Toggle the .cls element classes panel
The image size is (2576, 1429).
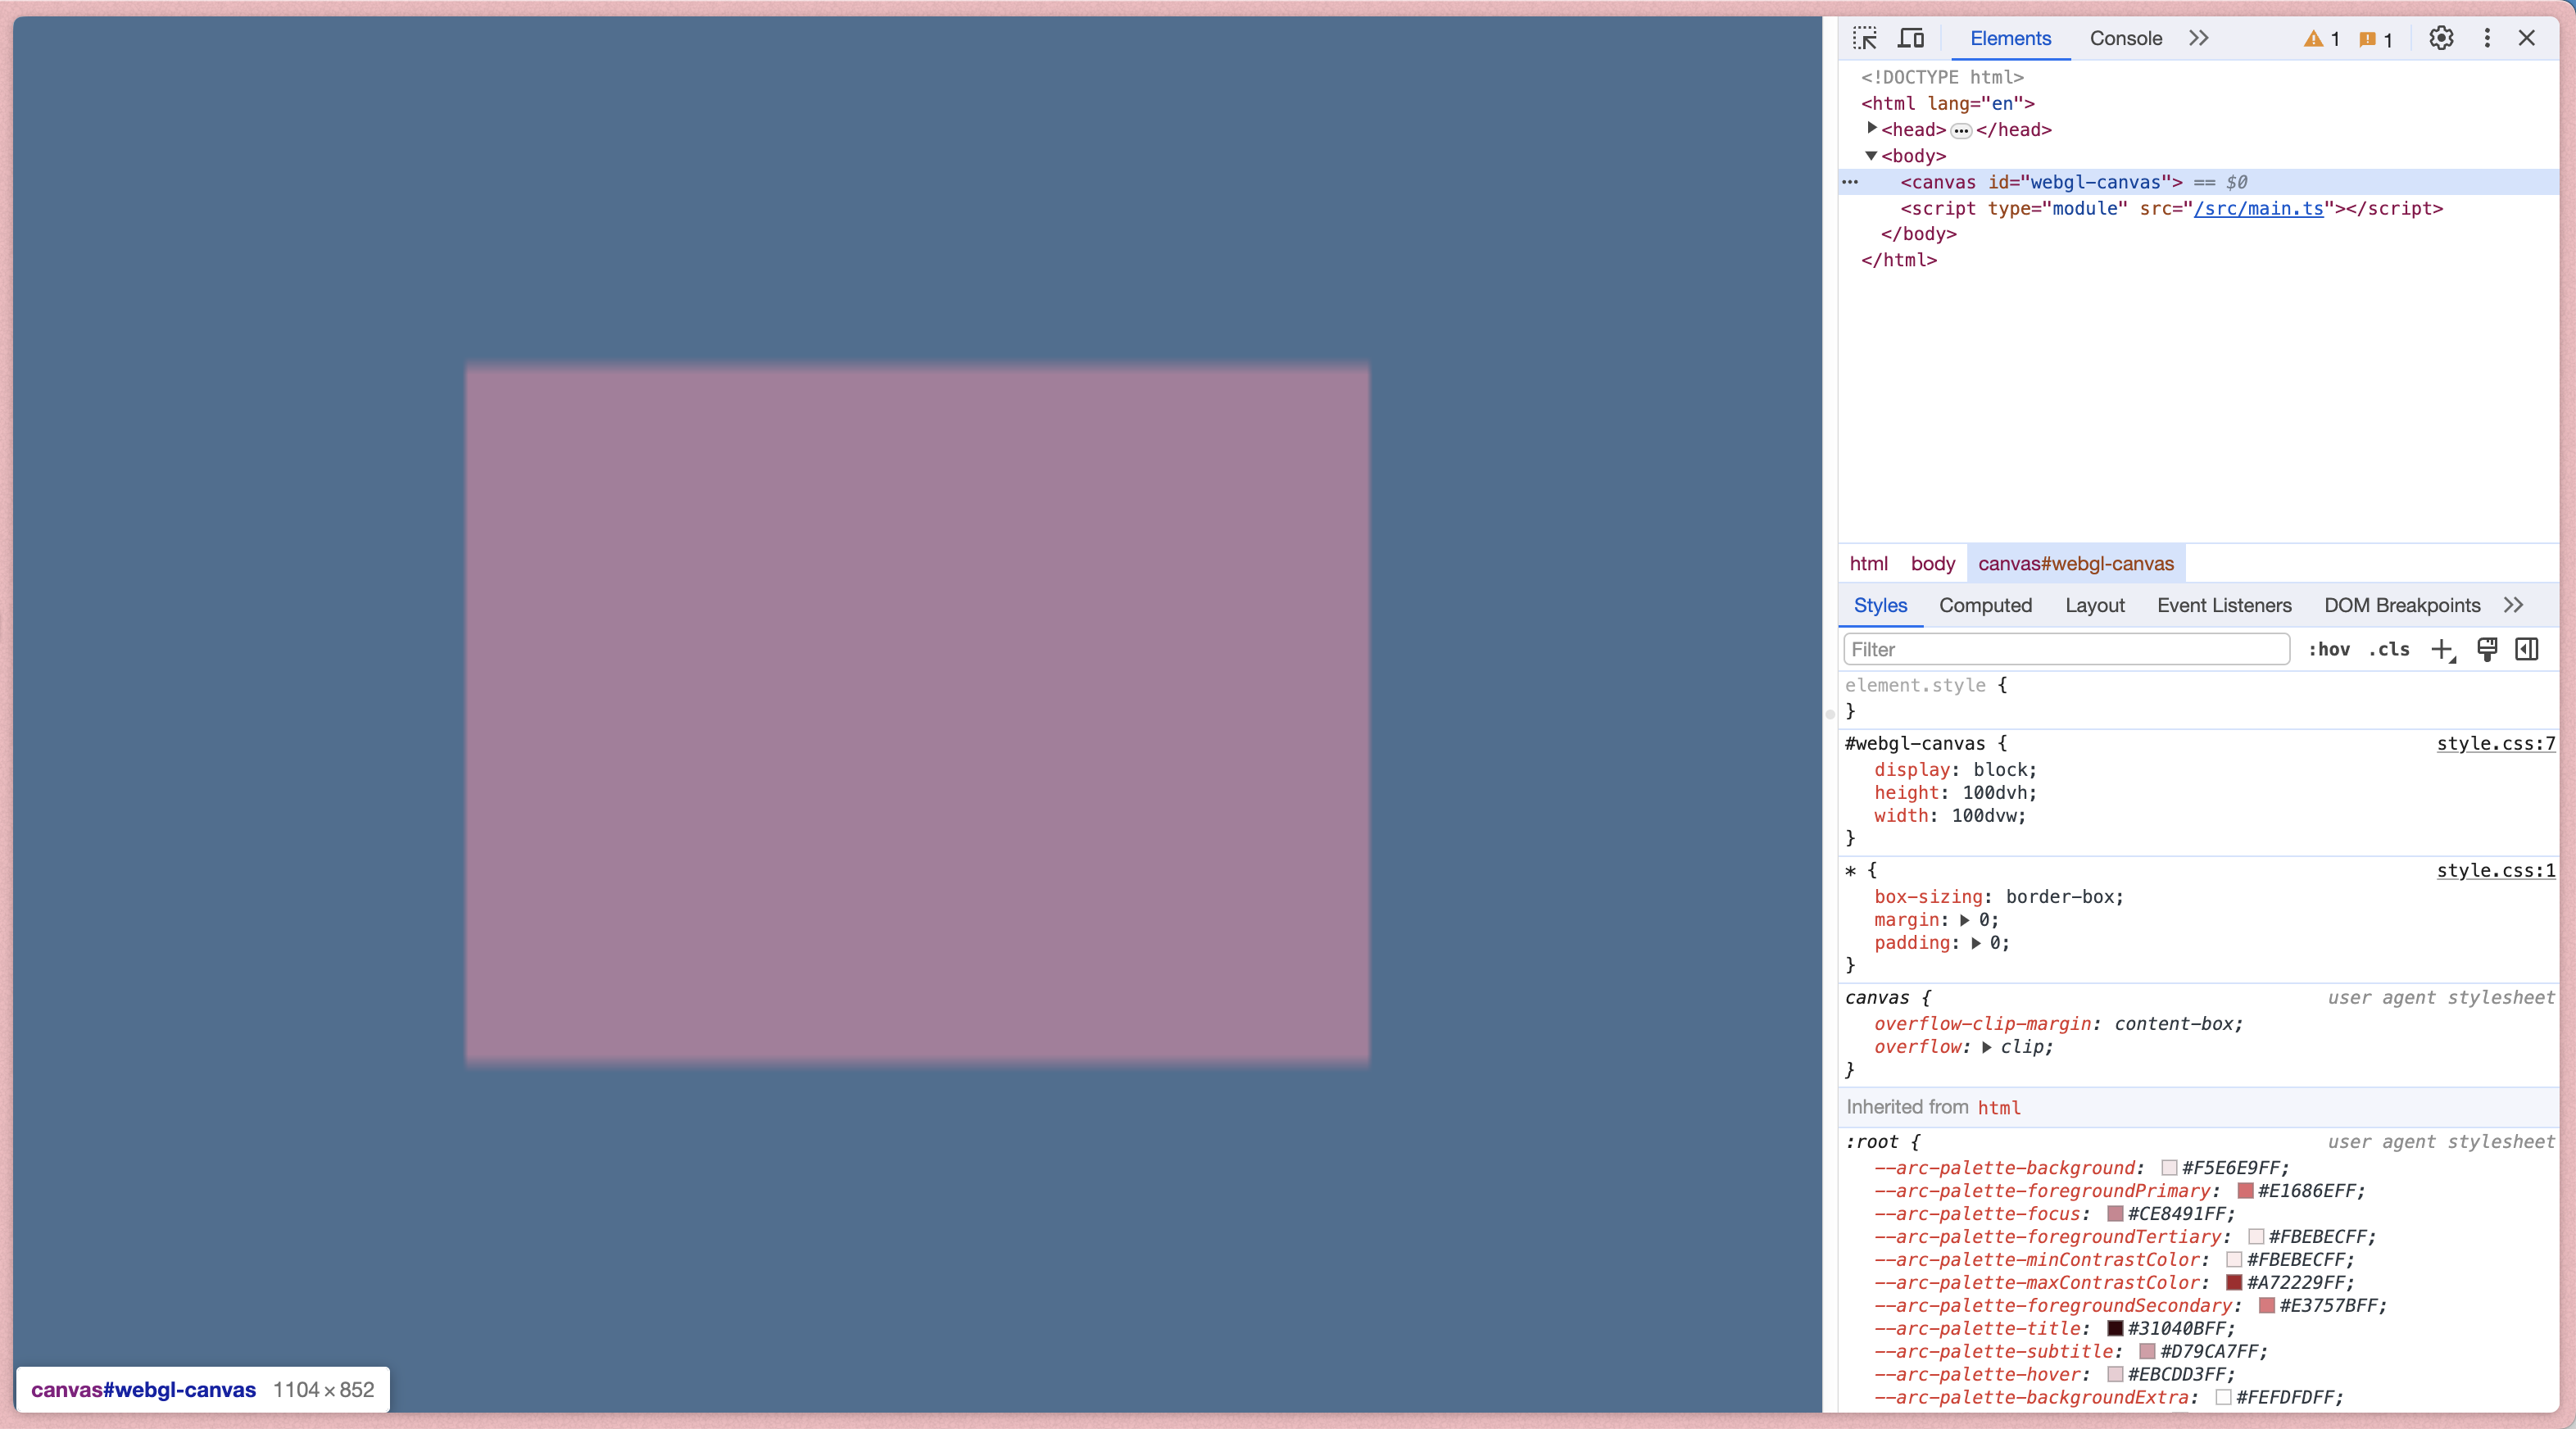2389,650
